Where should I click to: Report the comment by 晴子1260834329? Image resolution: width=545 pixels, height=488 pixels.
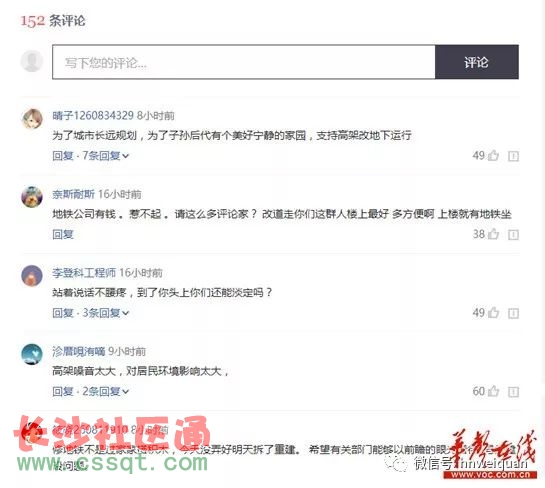click(513, 156)
